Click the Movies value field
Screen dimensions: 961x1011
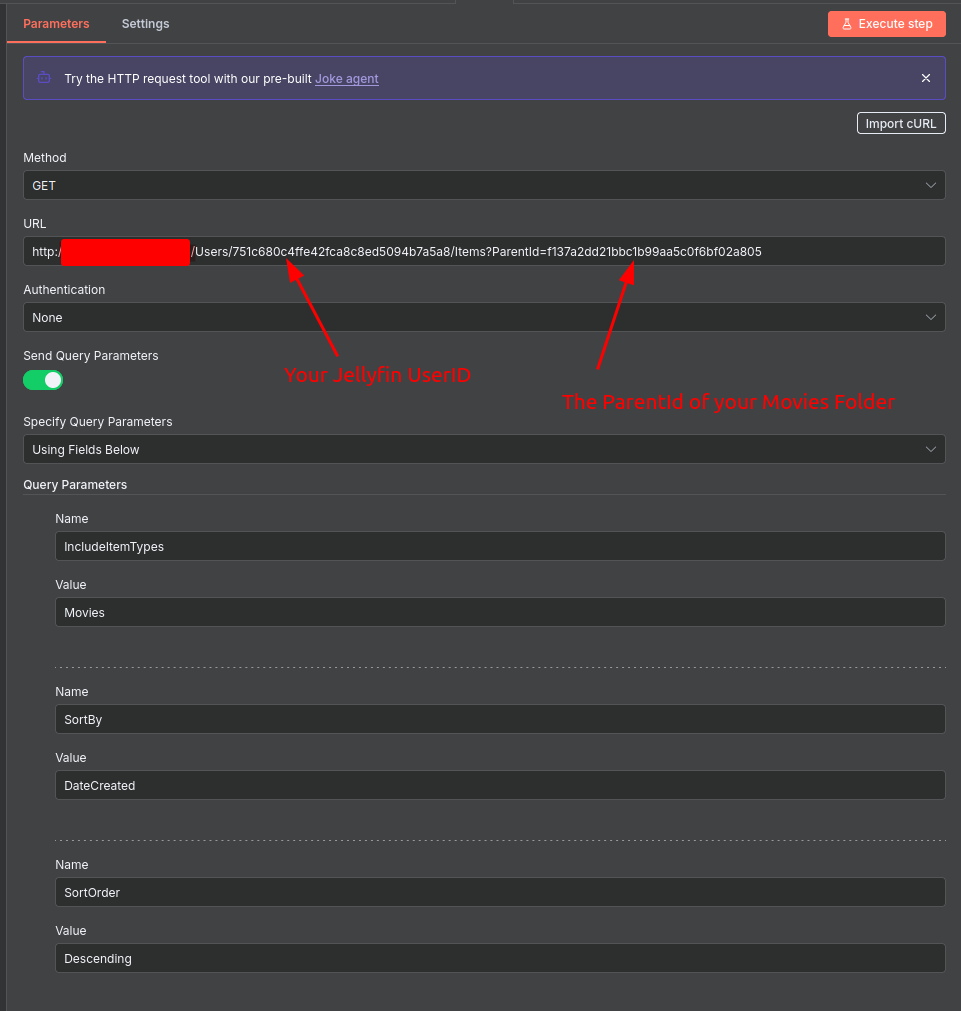[500, 612]
